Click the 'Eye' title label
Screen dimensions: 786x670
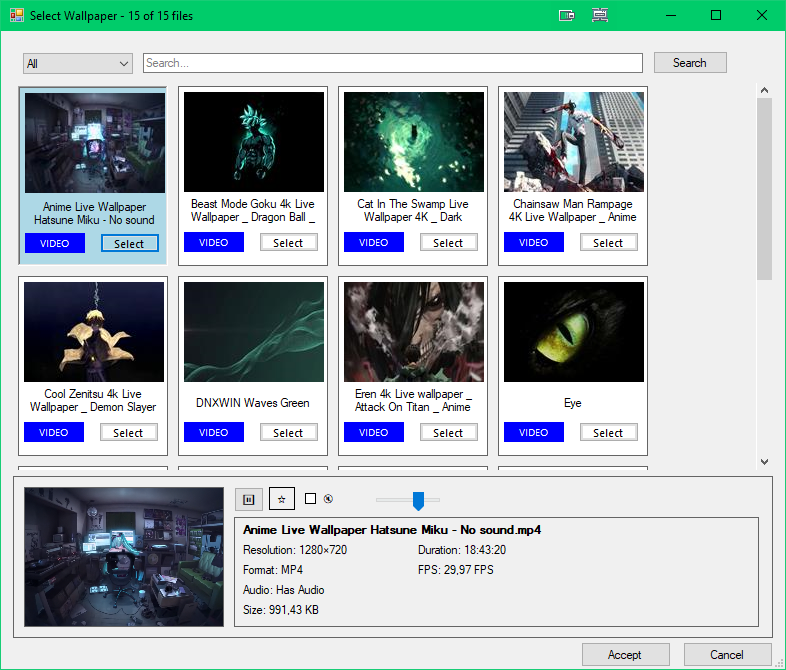(572, 403)
